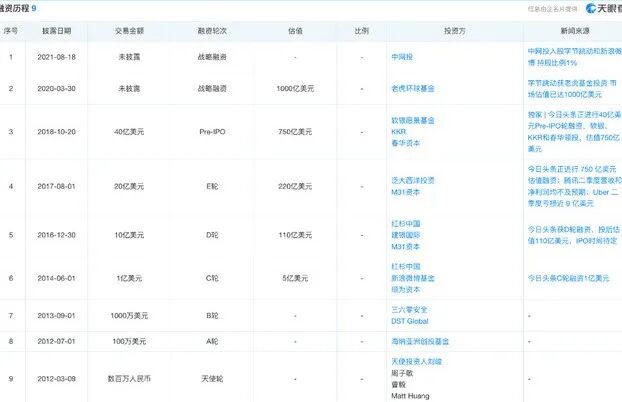622x402 pixels.
Task: Click the 1000万美元 transaction amount
Action: pyautogui.click(x=129, y=315)
